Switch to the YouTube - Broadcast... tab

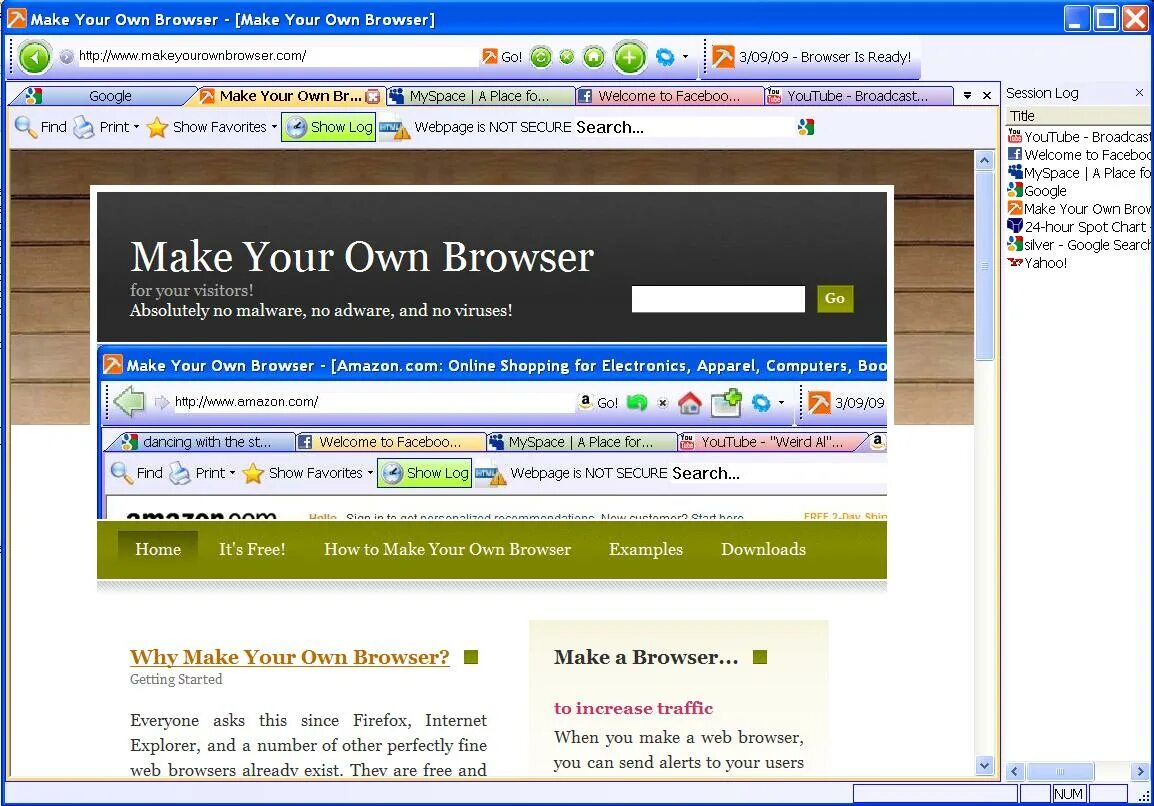click(x=858, y=96)
